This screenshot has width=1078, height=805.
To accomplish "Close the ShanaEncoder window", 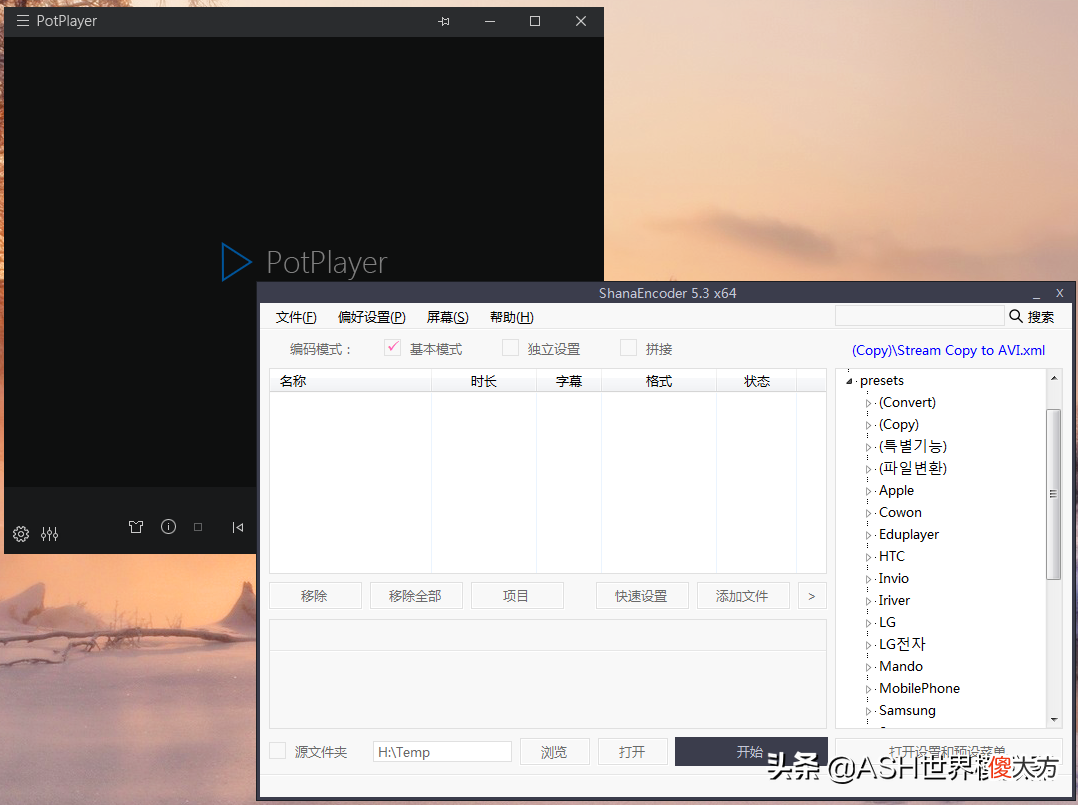I will click(x=1059, y=293).
